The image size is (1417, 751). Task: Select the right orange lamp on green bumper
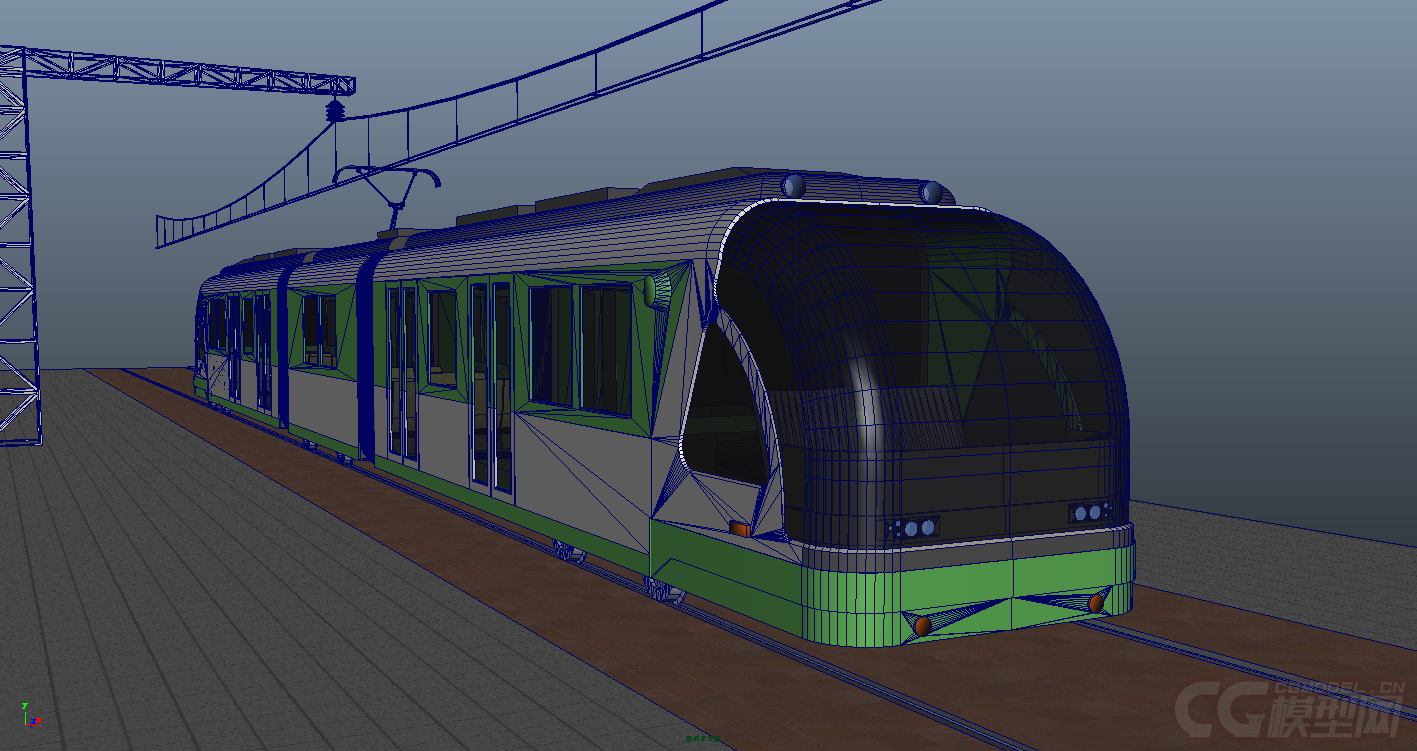(x=1096, y=603)
